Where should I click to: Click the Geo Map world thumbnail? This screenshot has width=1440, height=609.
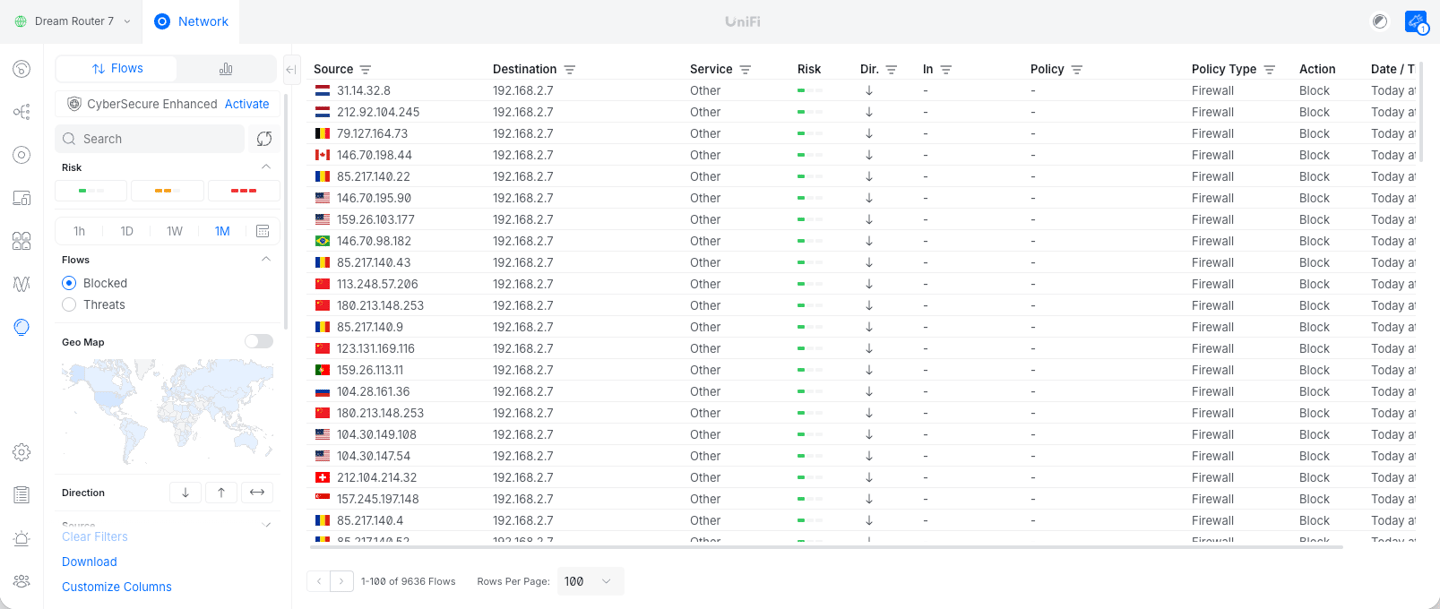click(x=167, y=413)
